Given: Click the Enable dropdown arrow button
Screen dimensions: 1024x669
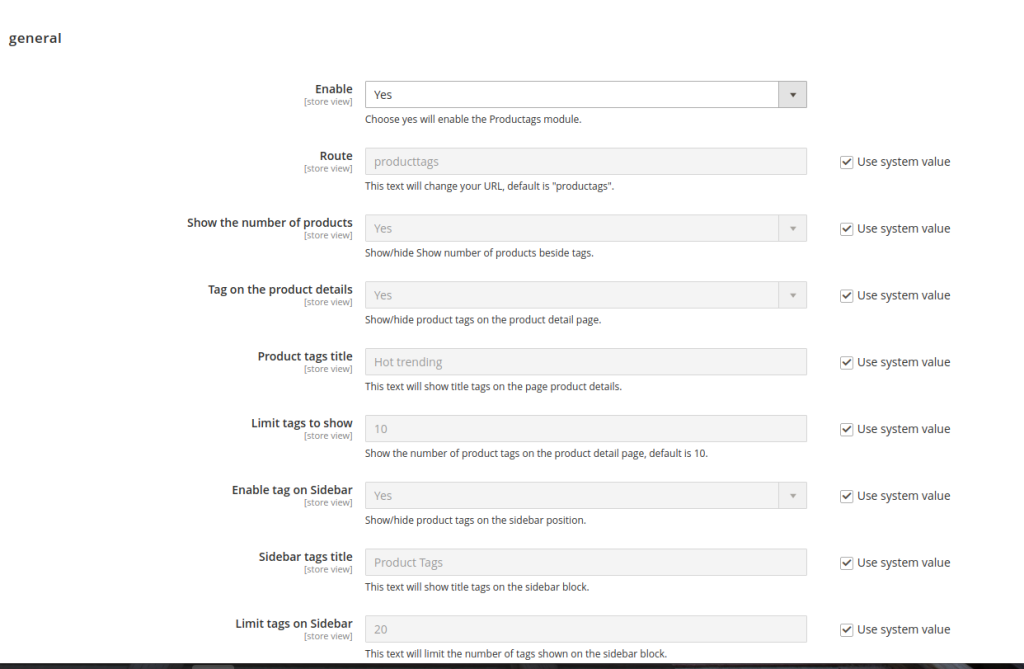Looking at the screenshot, I should click(x=792, y=95).
